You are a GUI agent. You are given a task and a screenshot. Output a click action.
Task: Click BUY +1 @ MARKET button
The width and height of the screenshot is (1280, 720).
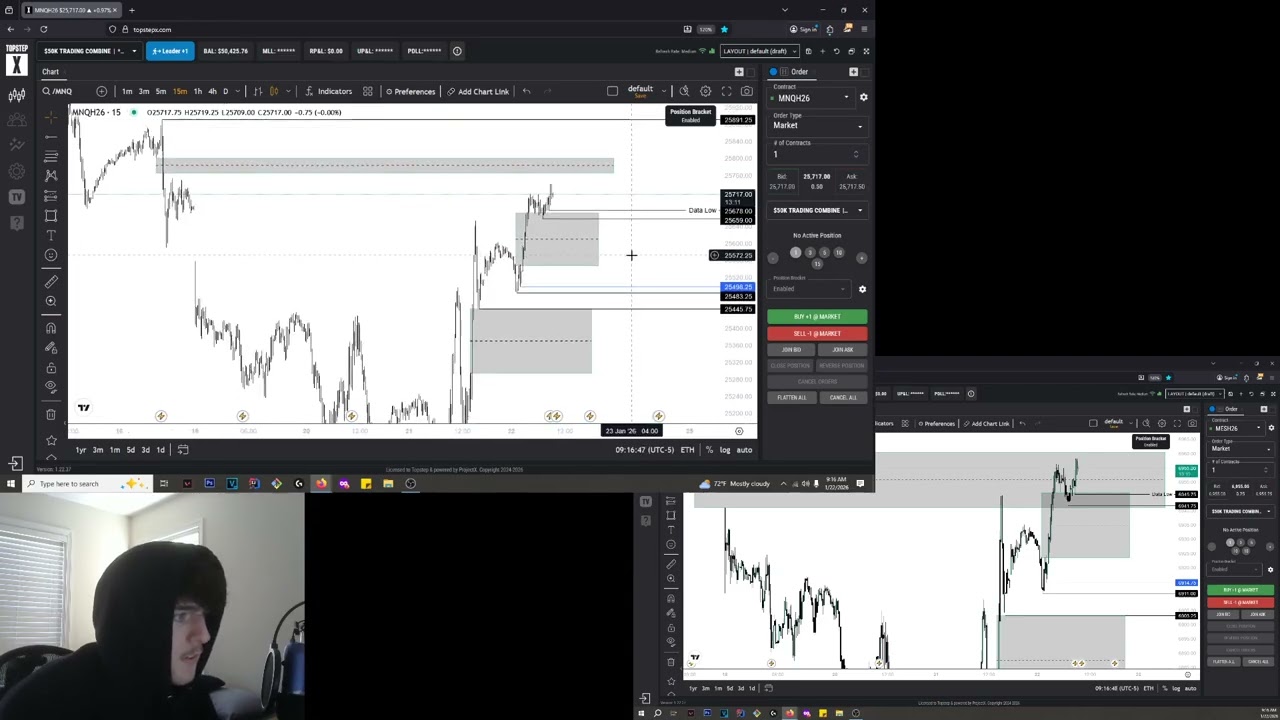817,317
